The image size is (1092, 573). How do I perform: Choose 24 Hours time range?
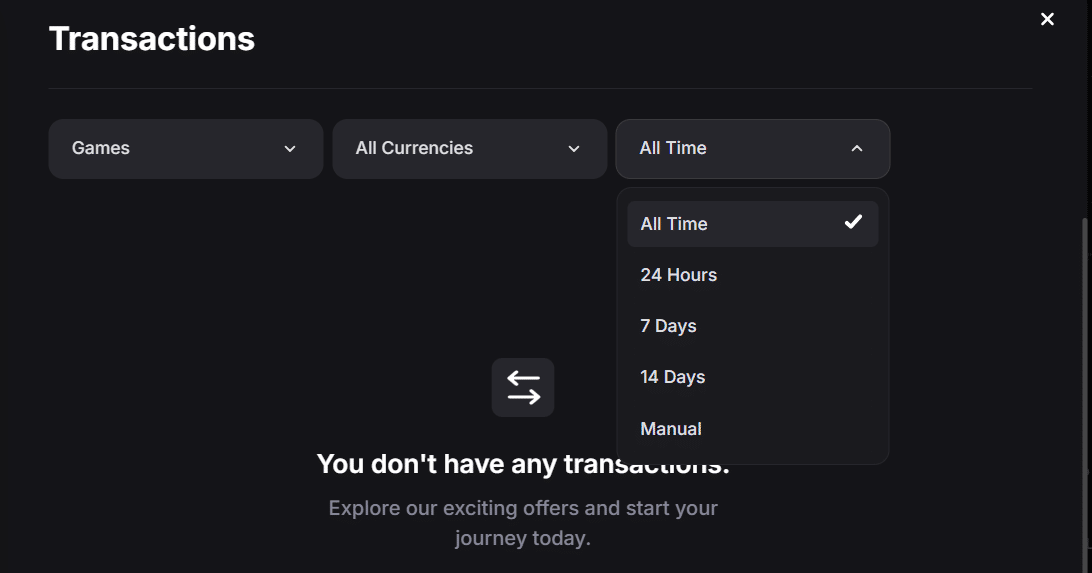[x=679, y=275]
